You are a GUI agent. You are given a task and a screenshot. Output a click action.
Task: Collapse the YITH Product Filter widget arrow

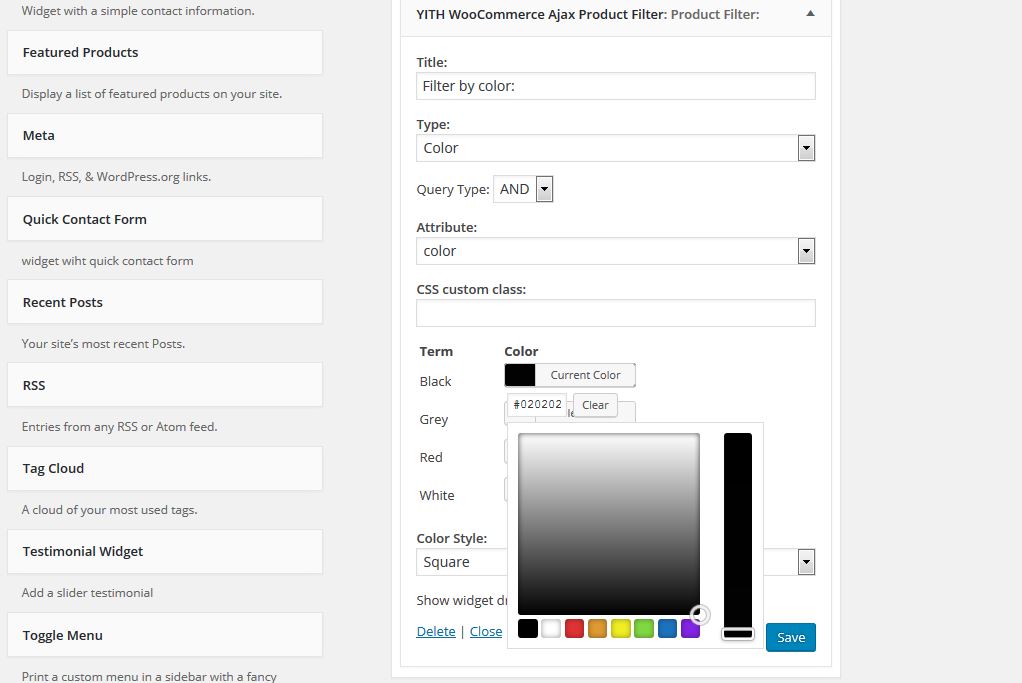tap(810, 14)
